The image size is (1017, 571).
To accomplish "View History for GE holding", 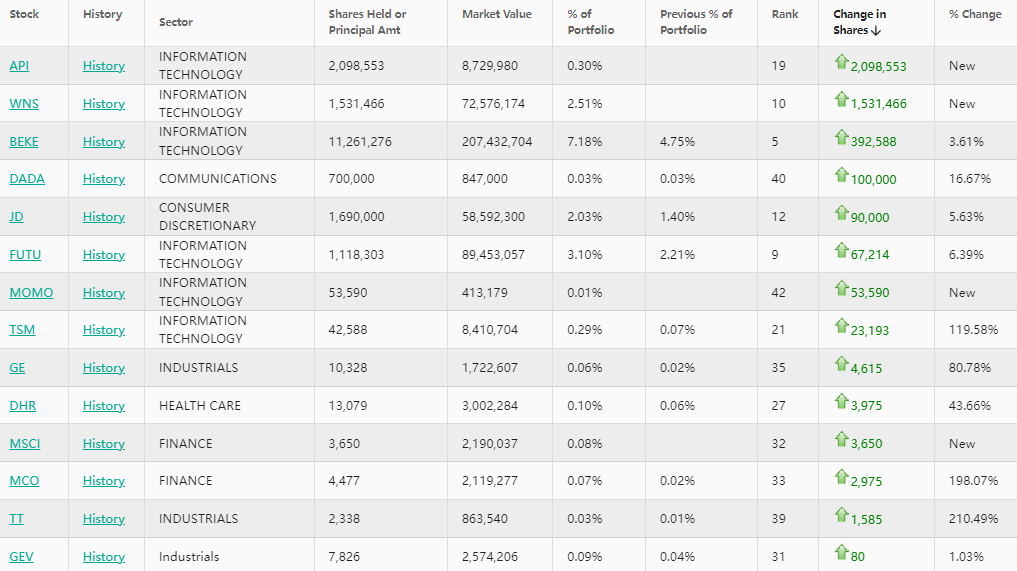I will pos(104,368).
